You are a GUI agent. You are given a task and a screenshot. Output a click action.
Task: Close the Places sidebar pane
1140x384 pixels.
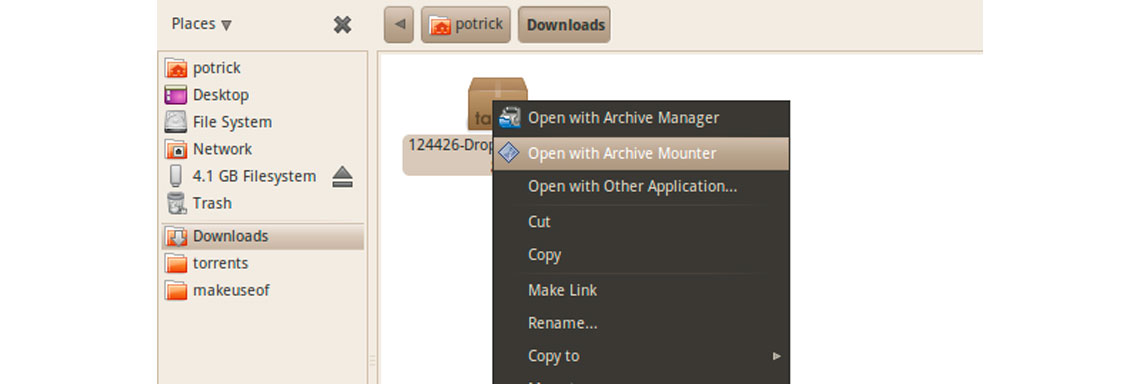(342, 25)
